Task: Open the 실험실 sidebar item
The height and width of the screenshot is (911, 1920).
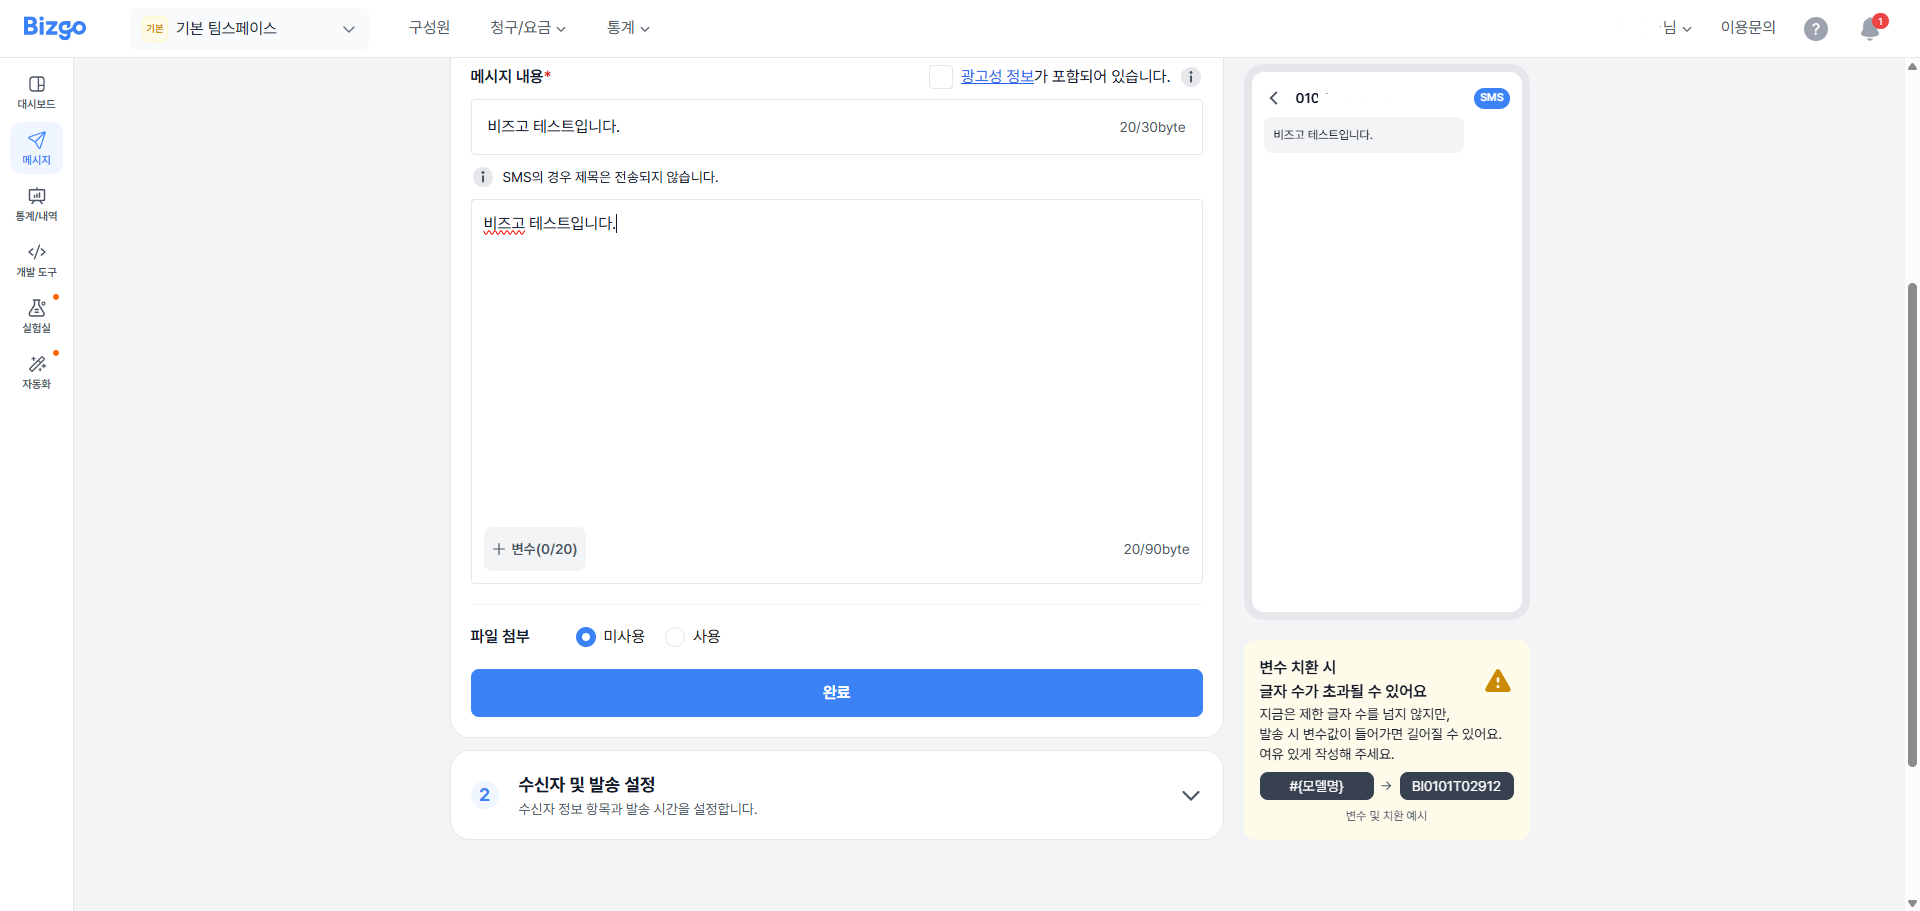Action: click(x=36, y=315)
